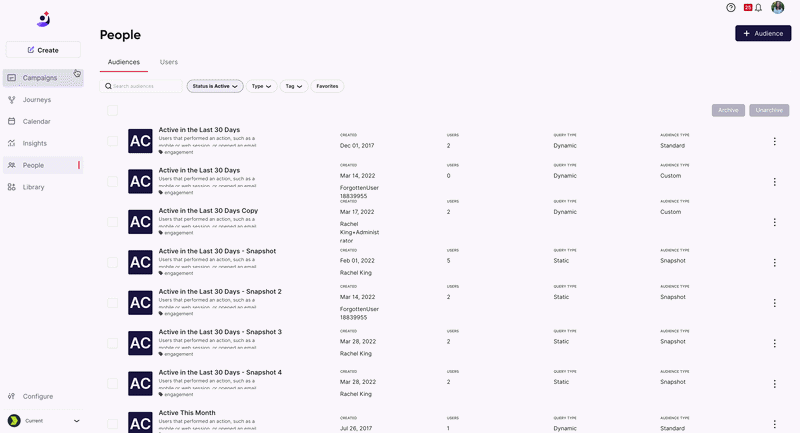Click the Calendar sidebar icon
This screenshot has width=800, height=433.
click(12, 121)
